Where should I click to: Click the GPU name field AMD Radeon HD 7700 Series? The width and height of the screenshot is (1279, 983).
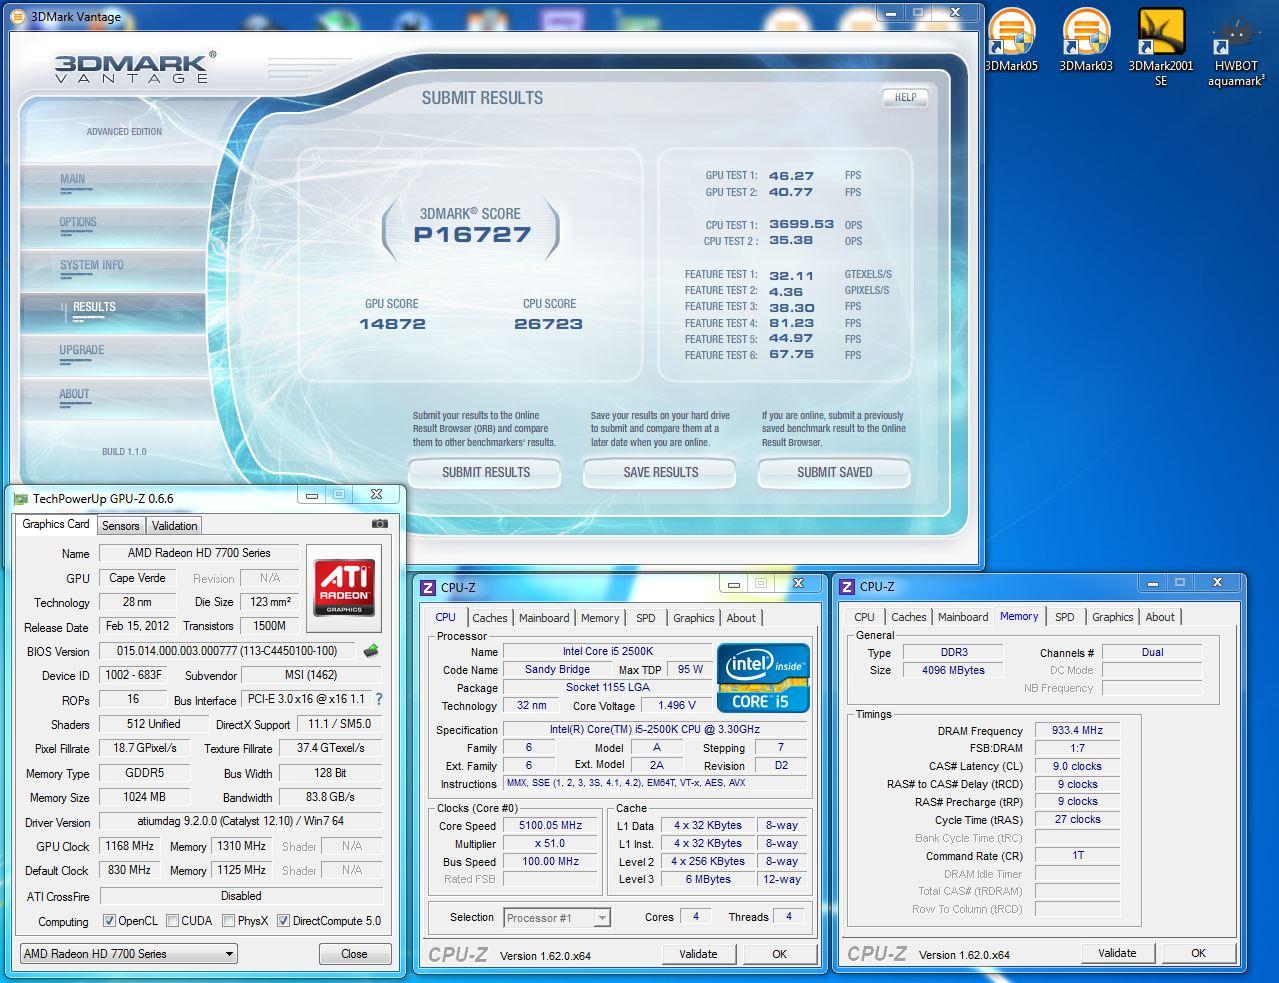[x=199, y=553]
